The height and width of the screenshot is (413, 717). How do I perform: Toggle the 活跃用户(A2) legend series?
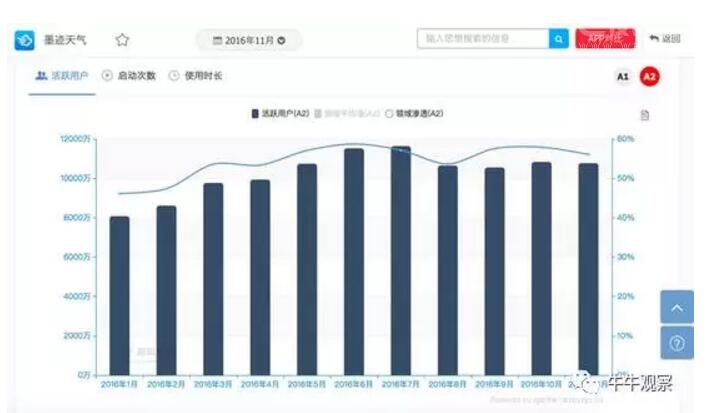(x=280, y=114)
